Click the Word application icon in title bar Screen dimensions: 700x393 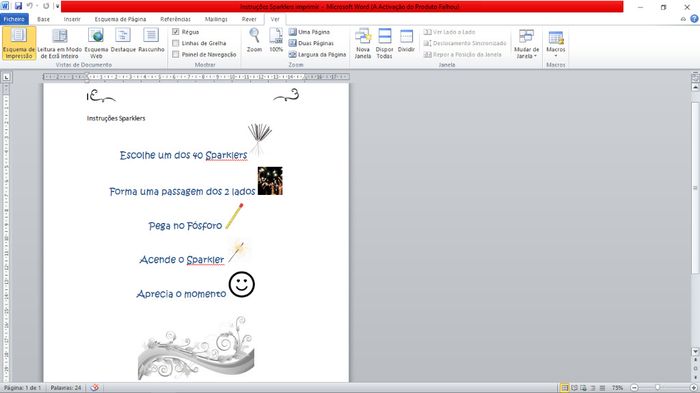pyautogui.click(x=5, y=6)
